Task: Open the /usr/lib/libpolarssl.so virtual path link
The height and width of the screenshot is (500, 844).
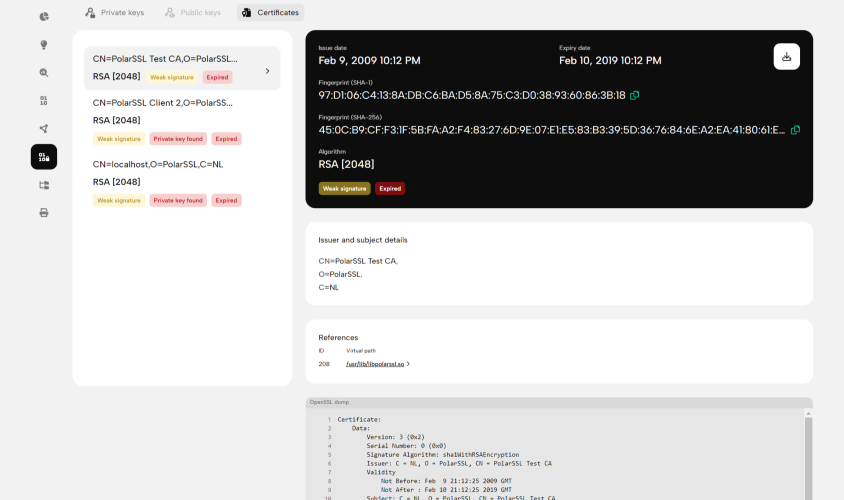Action: [375, 364]
